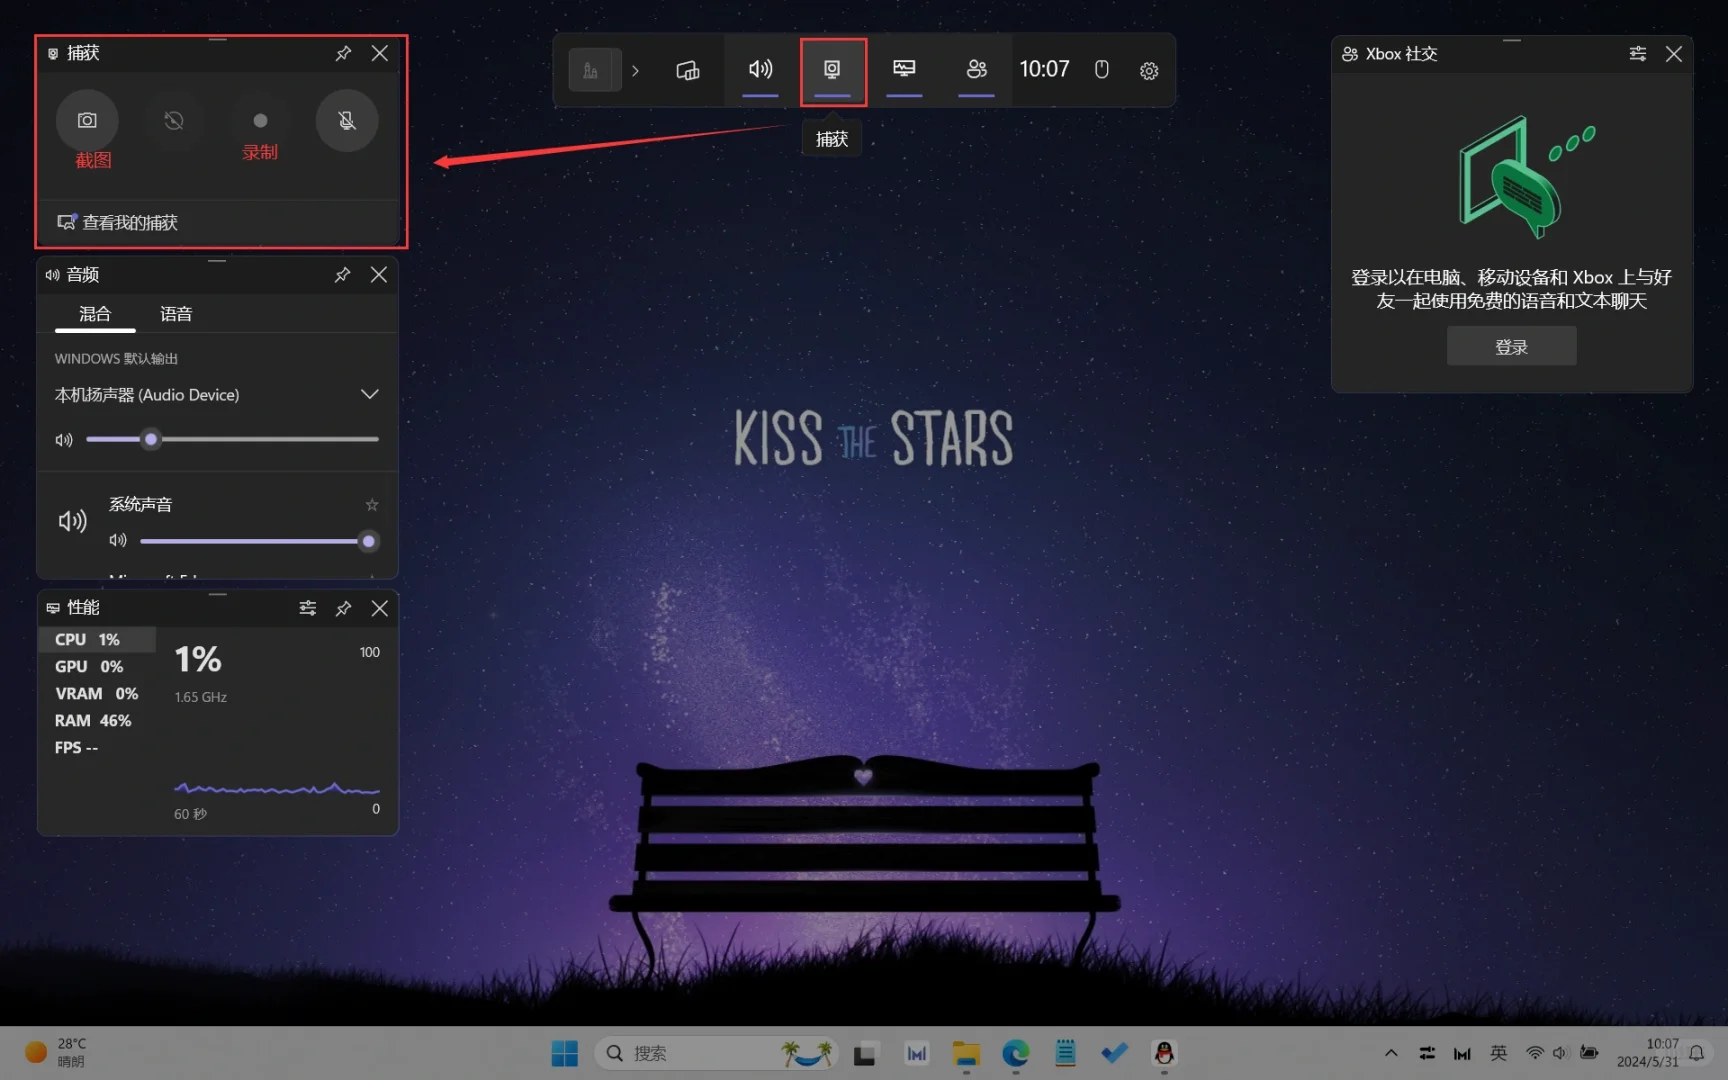Launch Microsoft Edge from the taskbar
The width and height of the screenshot is (1728, 1080).
(1016, 1053)
